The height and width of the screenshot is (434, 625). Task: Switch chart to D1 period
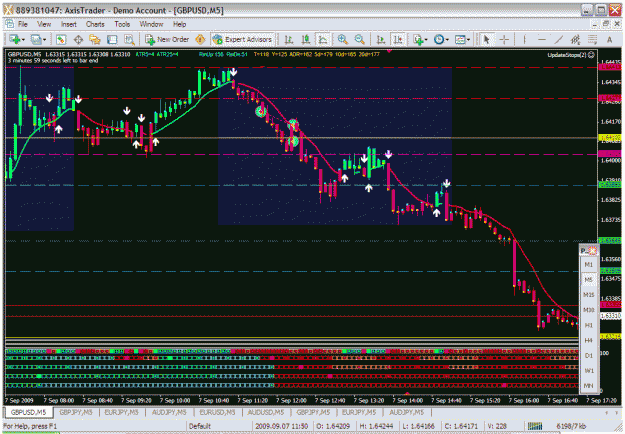pos(589,355)
